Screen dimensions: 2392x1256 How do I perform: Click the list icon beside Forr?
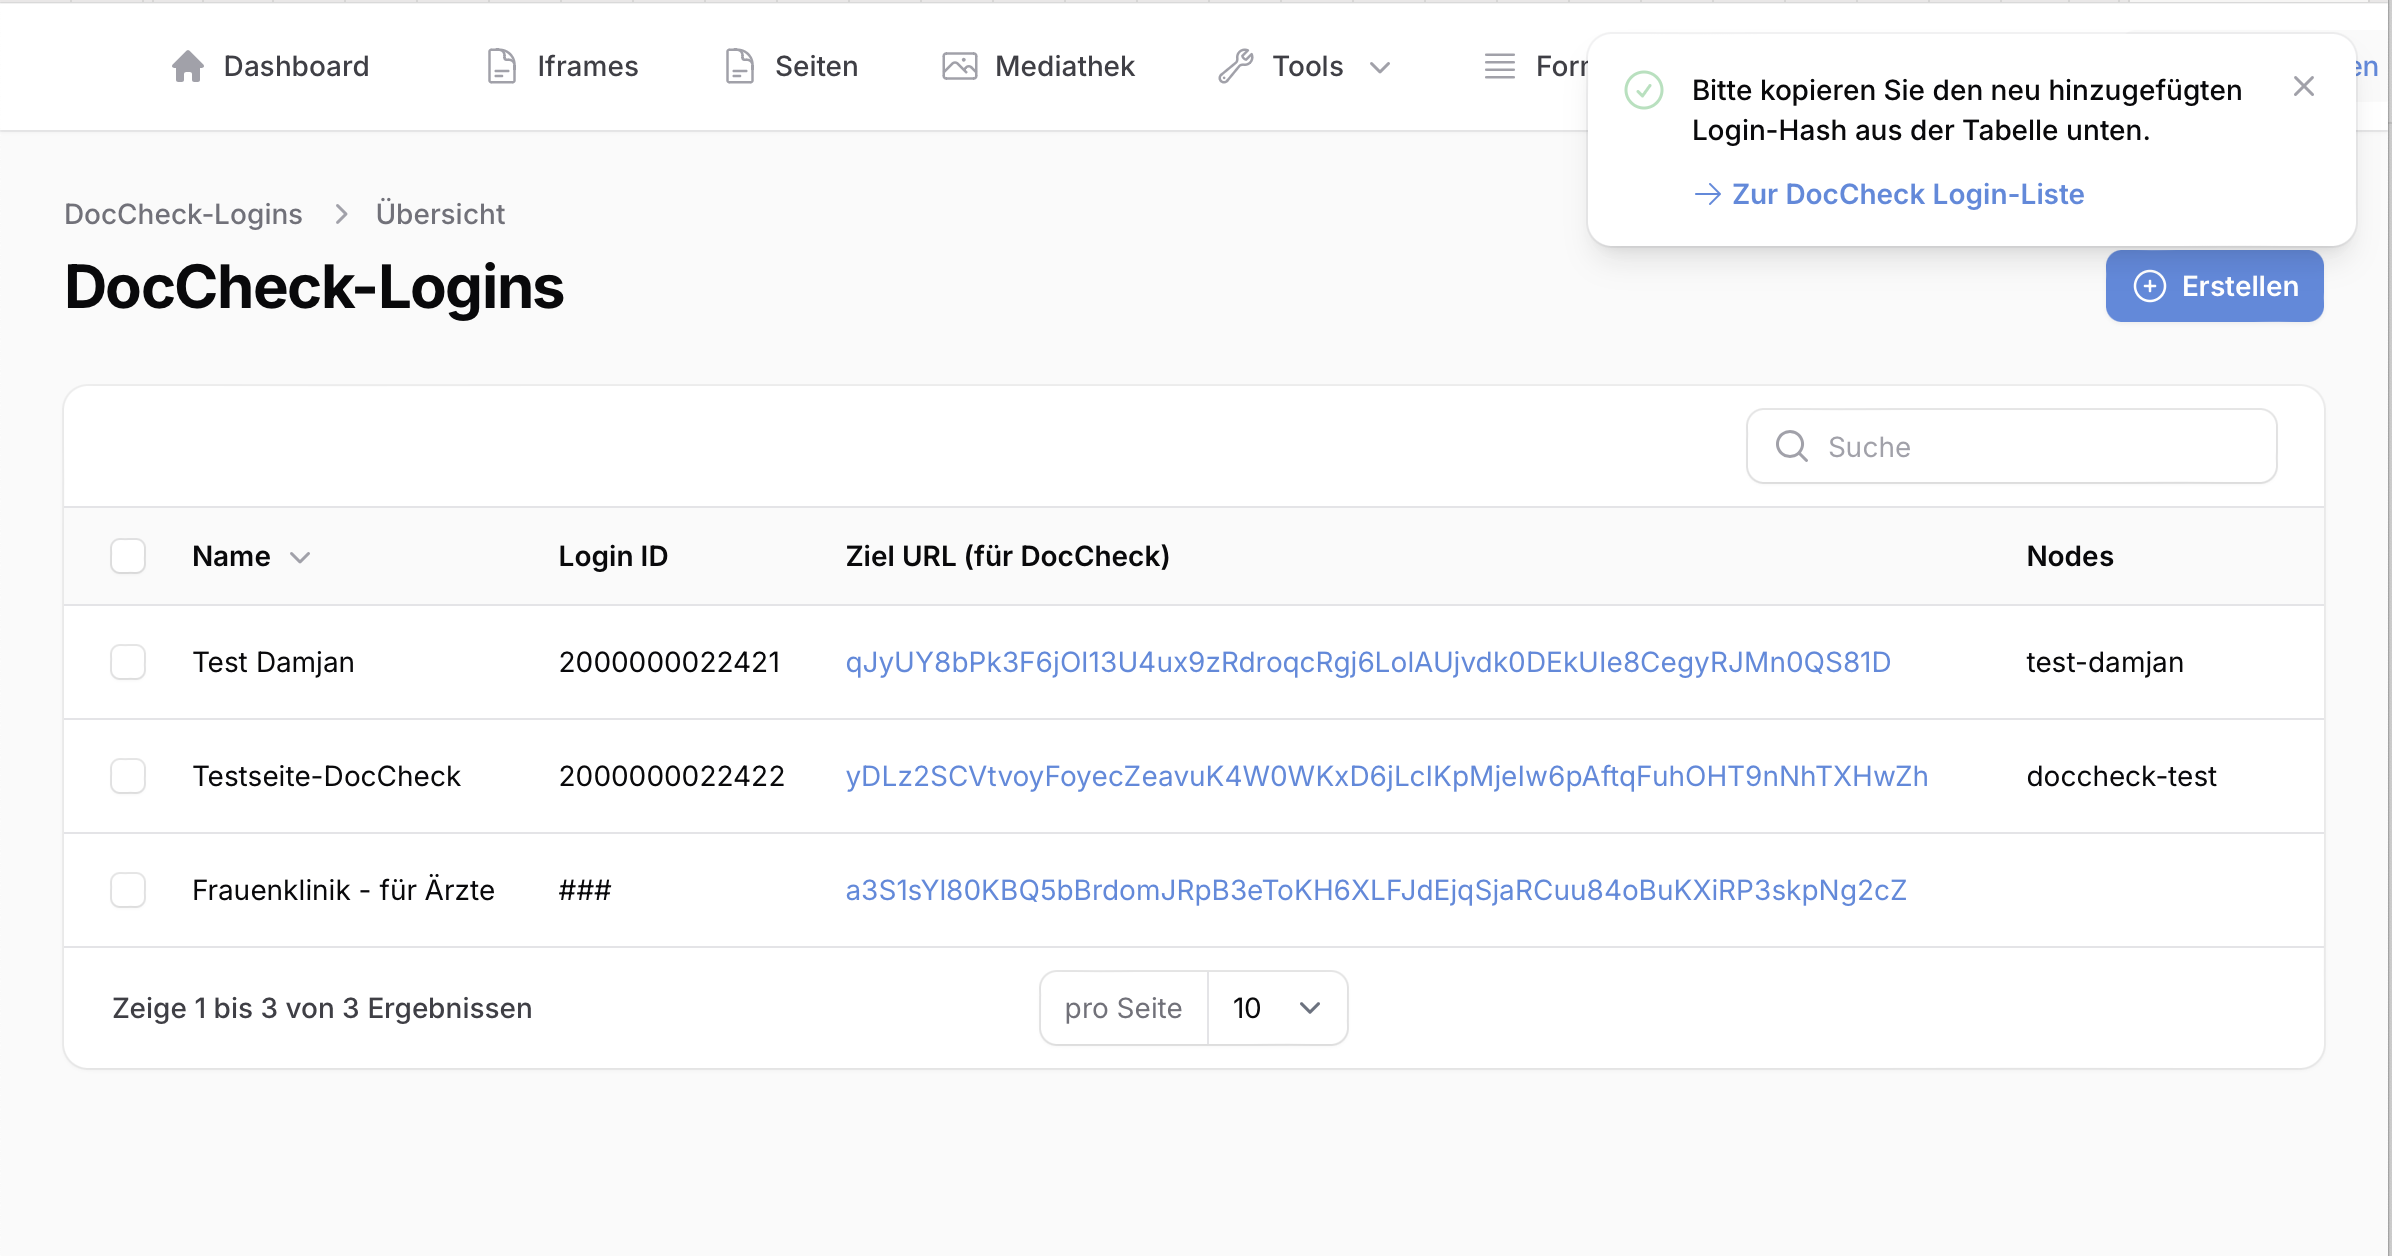coord(1500,66)
